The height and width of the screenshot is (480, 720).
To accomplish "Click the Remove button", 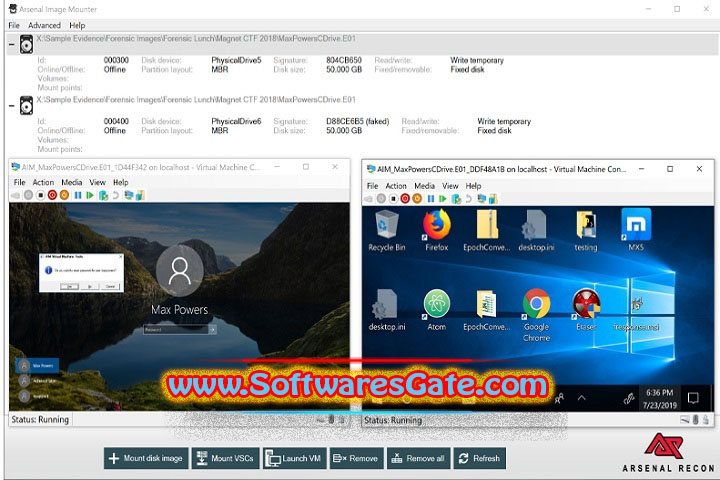I will pyautogui.click(x=356, y=458).
